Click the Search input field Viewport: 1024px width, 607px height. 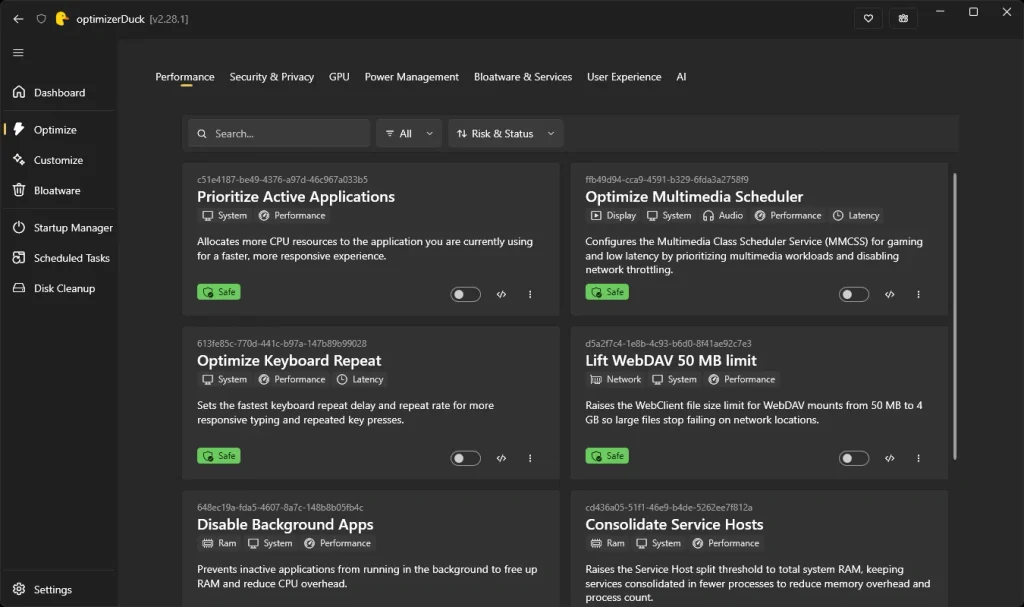[279, 133]
